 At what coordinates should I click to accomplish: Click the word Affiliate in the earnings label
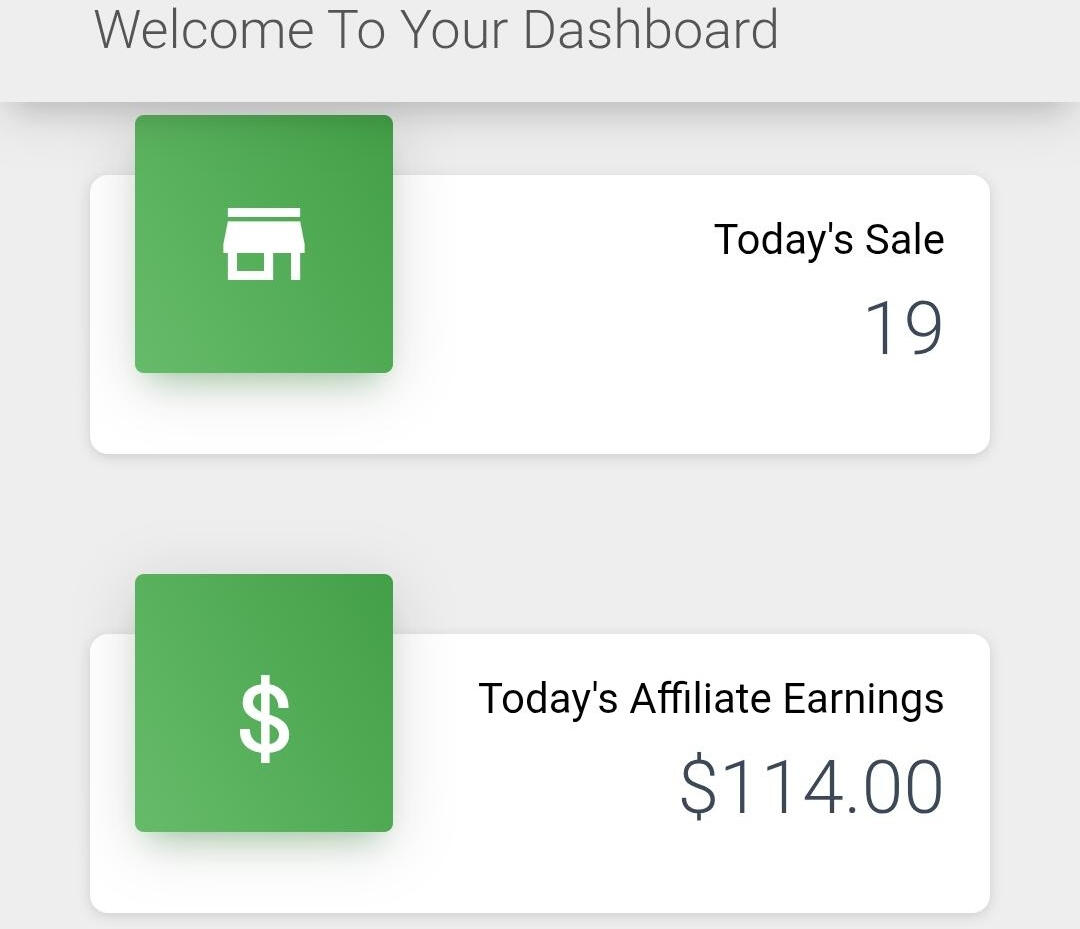700,698
